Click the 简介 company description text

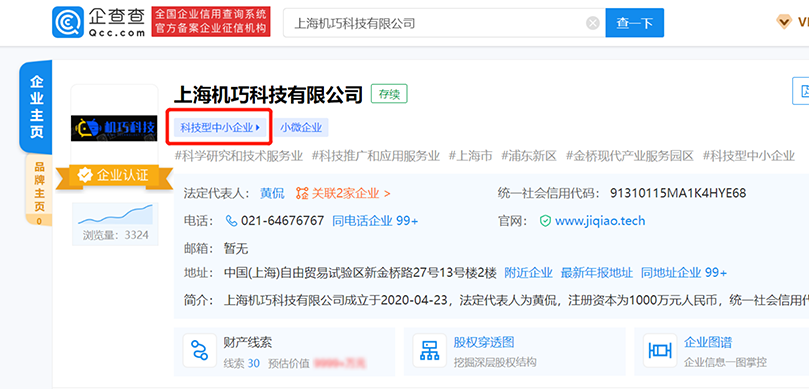click(x=517, y=300)
